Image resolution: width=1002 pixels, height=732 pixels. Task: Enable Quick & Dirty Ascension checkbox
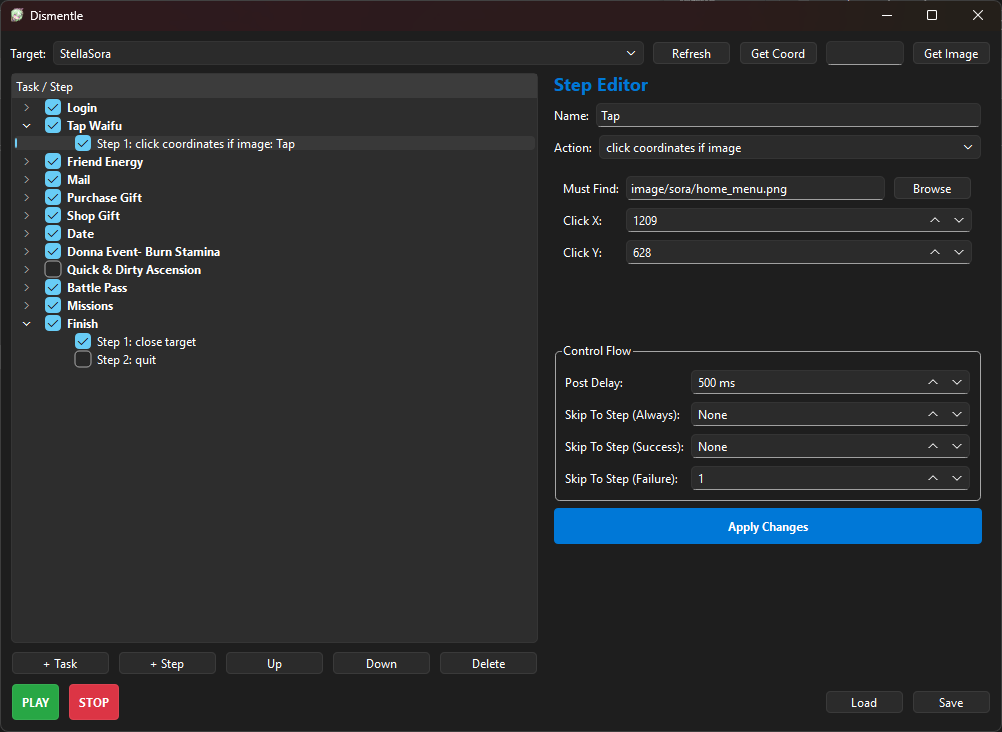point(53,269)
